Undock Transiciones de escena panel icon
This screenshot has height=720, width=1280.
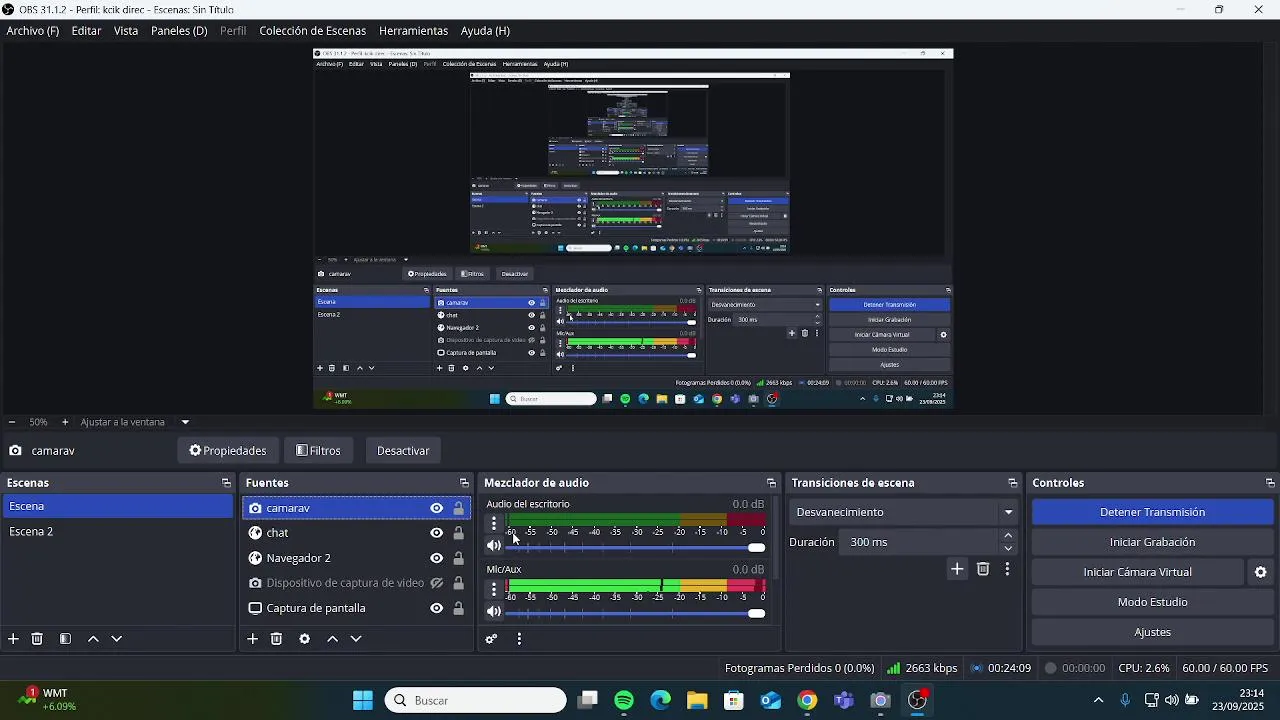pos(1012,483)
